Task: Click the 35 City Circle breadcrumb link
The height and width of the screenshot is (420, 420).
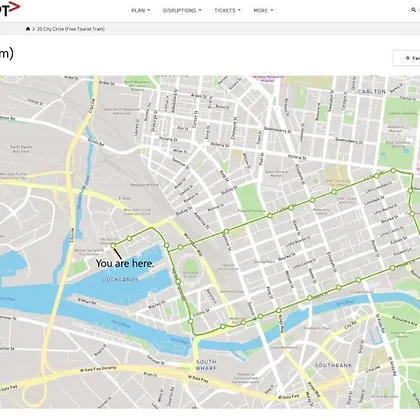Action: [71, 29]
